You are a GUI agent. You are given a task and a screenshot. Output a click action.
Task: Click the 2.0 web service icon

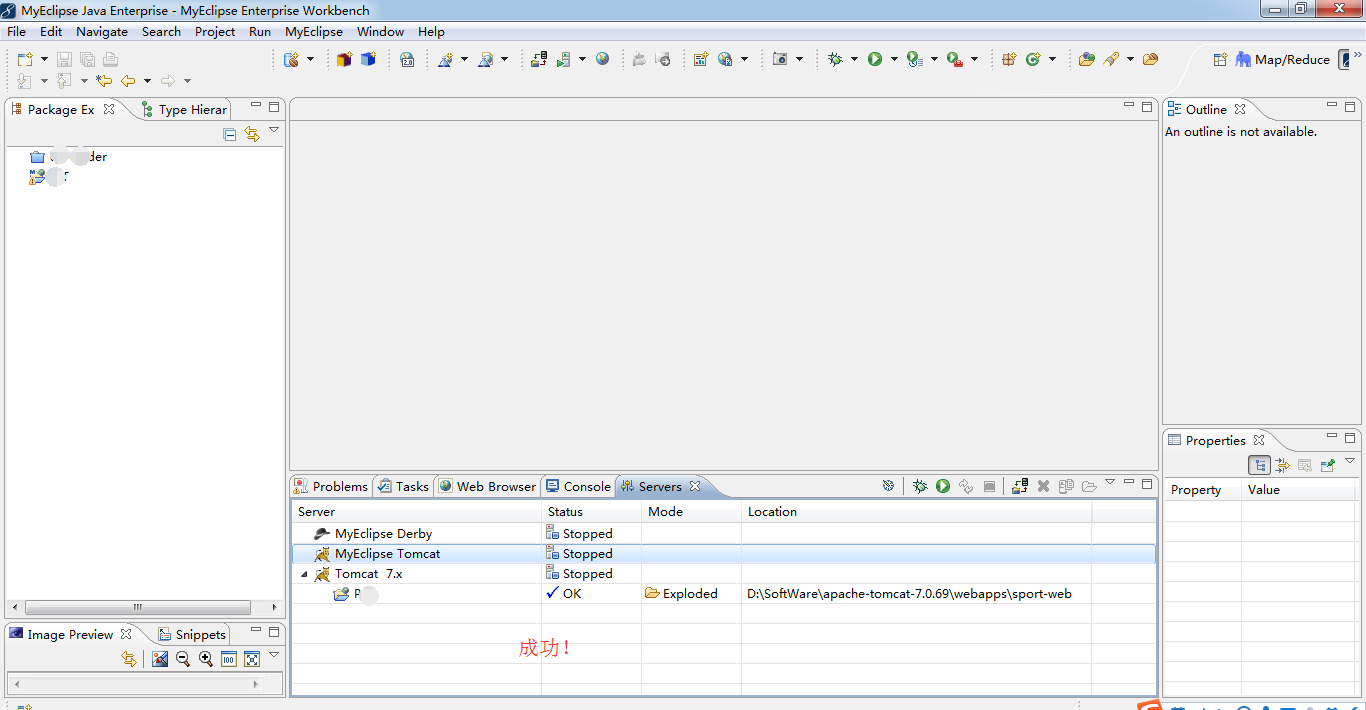click(x=407, y=60)
